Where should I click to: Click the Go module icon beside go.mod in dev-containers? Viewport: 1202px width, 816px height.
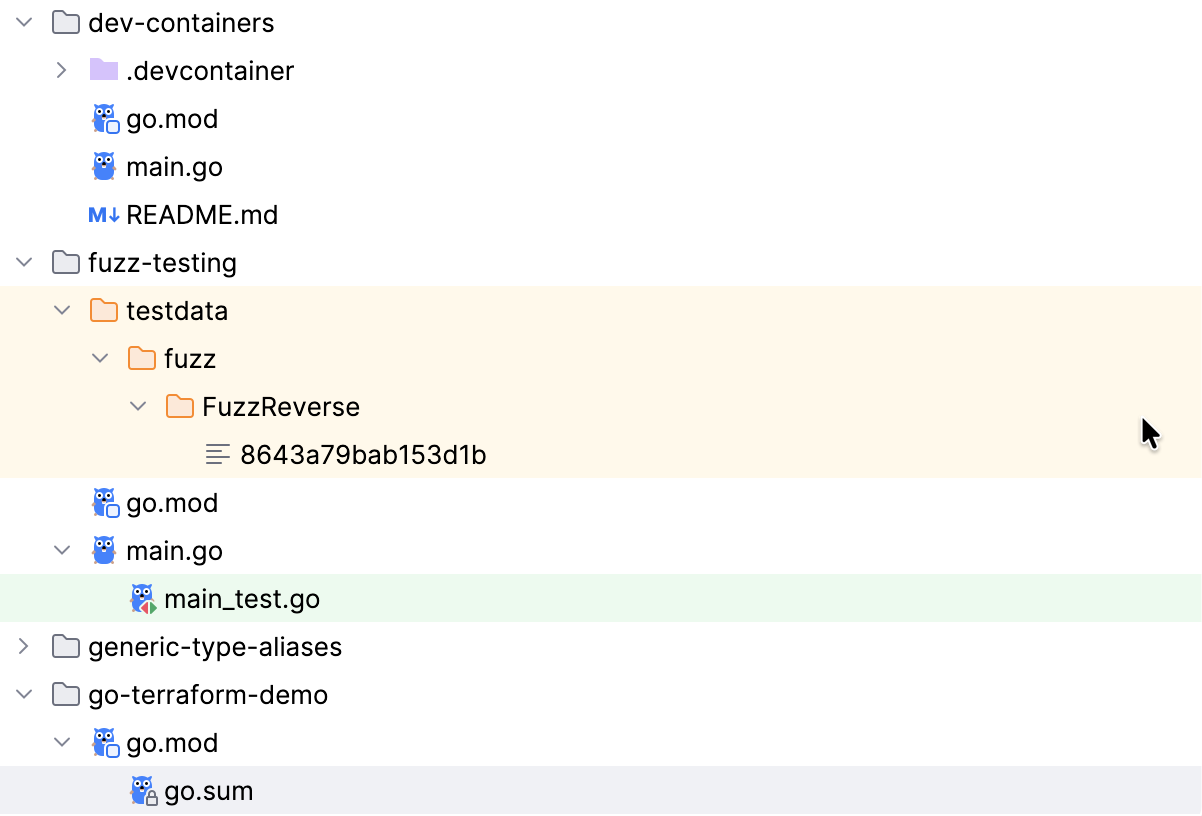pyautogui.click(x=105, y=118)
